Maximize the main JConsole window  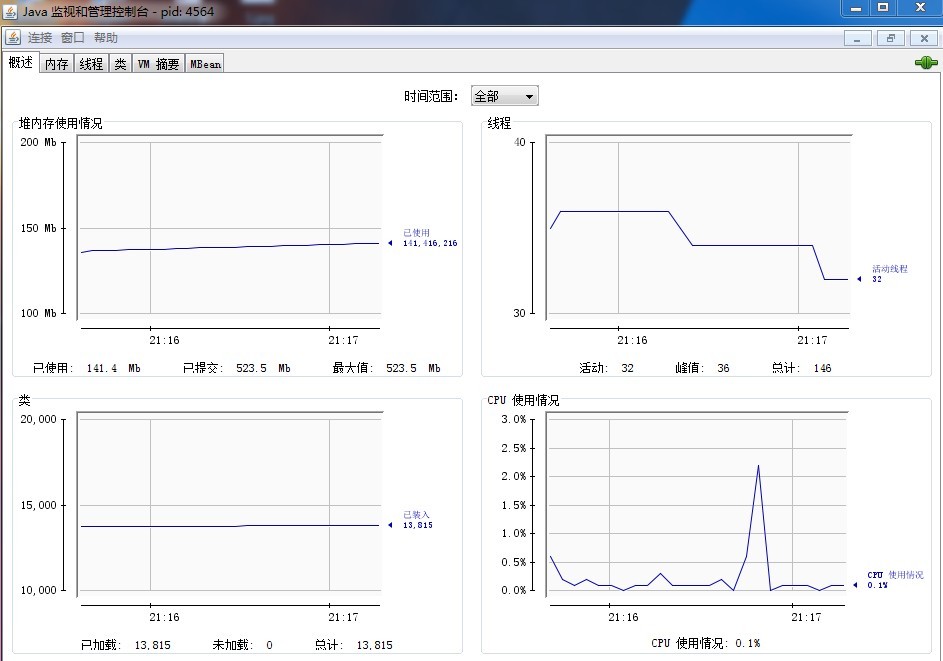coord(883,7)
